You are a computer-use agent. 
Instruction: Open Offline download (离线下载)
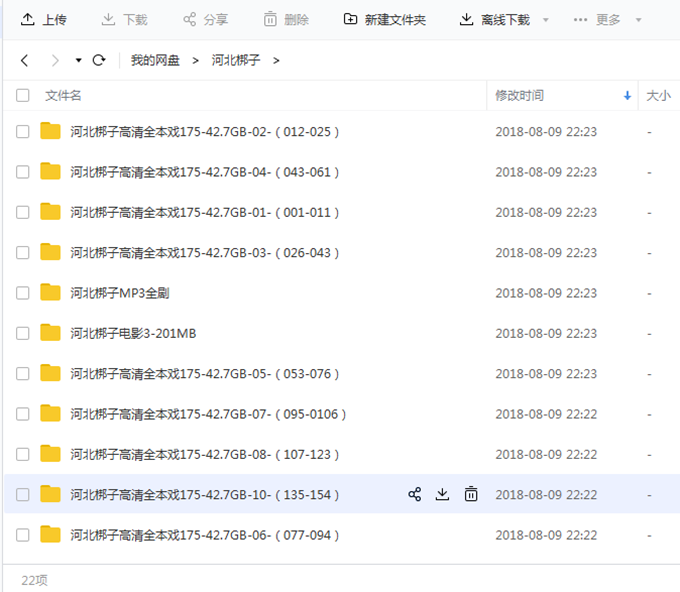pos(495,20)
